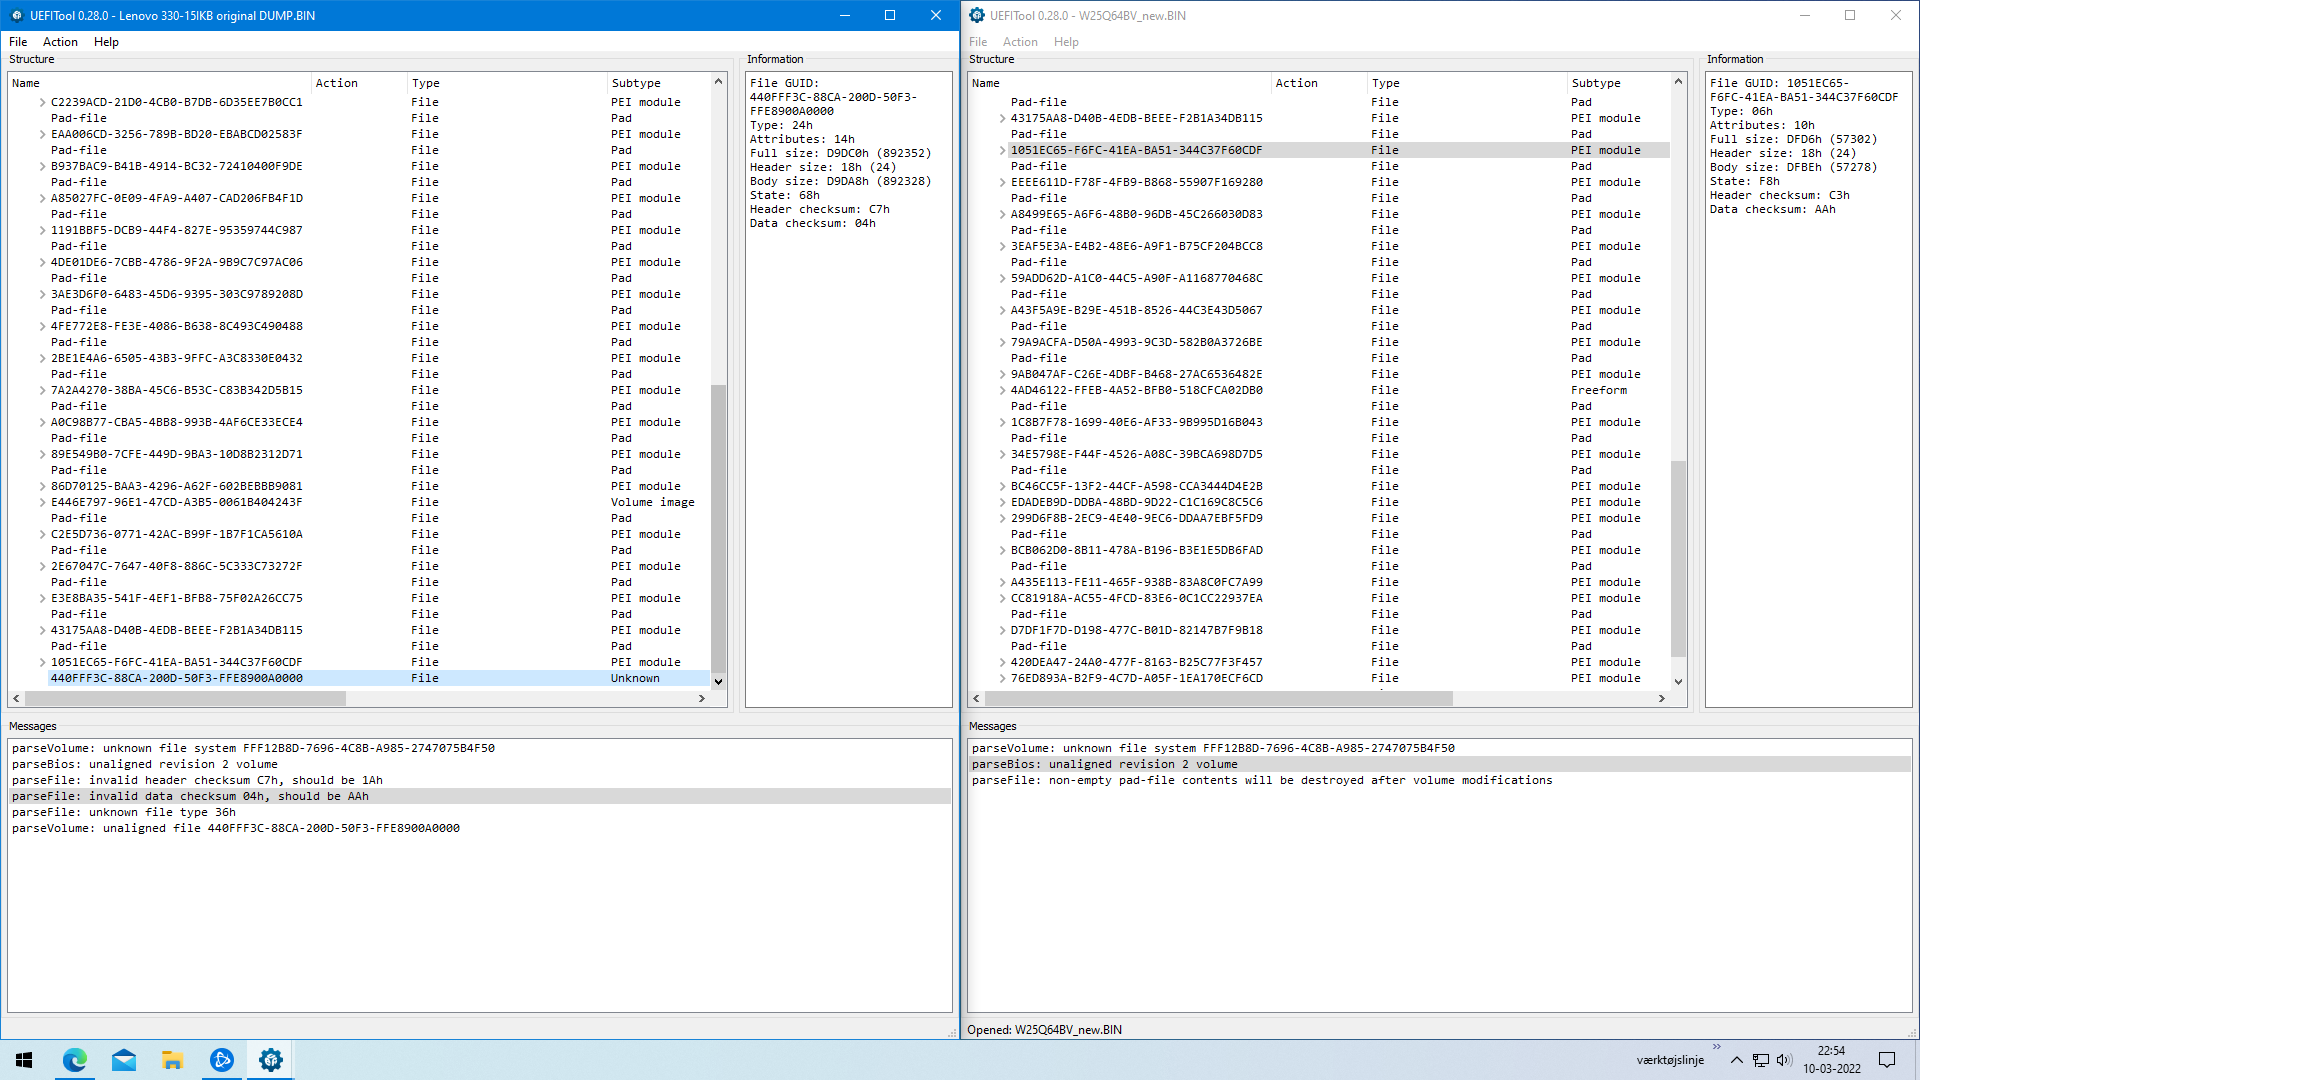The image size is (2312, 1080).
Task: Open volume control tray icon
Action: coord(1784,1060)
